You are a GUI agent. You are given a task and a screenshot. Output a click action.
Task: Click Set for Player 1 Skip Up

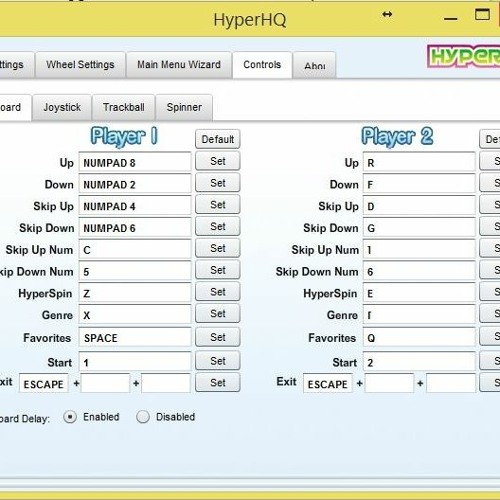coord(218,204)
